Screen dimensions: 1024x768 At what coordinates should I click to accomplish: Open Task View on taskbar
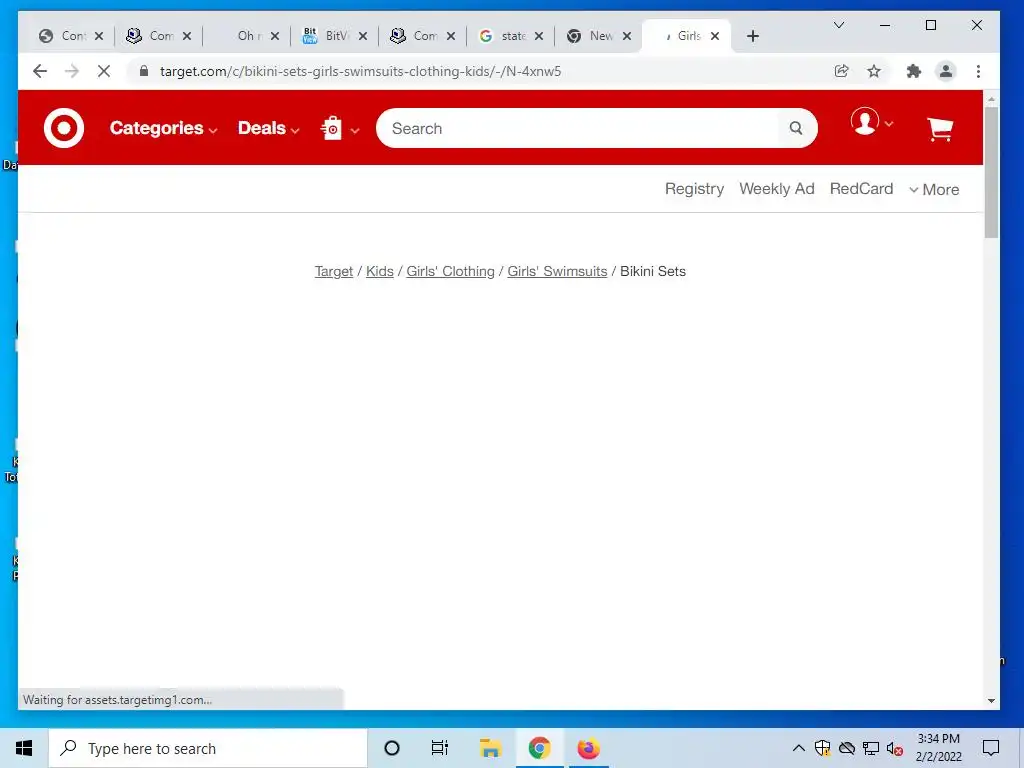(x=440, y=748)
